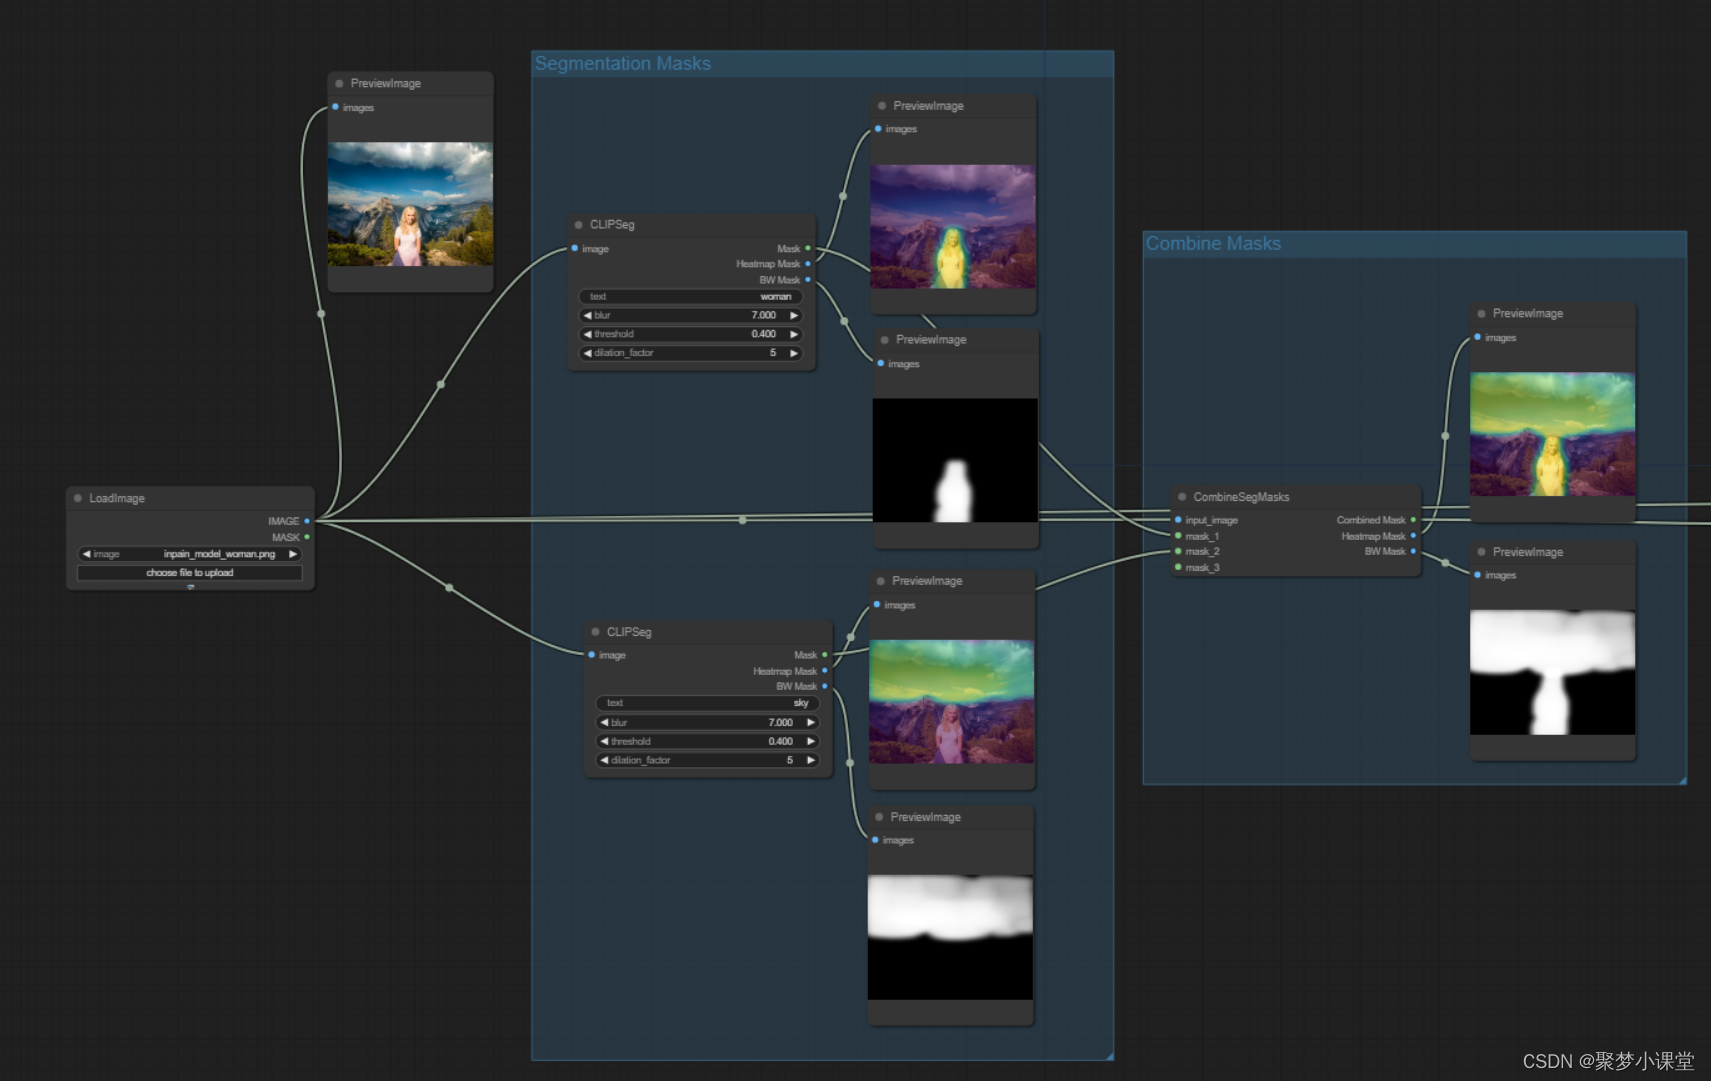Click Heatmap Mask output of woman CLIPSeg
This screenshot has height=1081, width=1711.
pyautogui.click(x=808, y=264)
